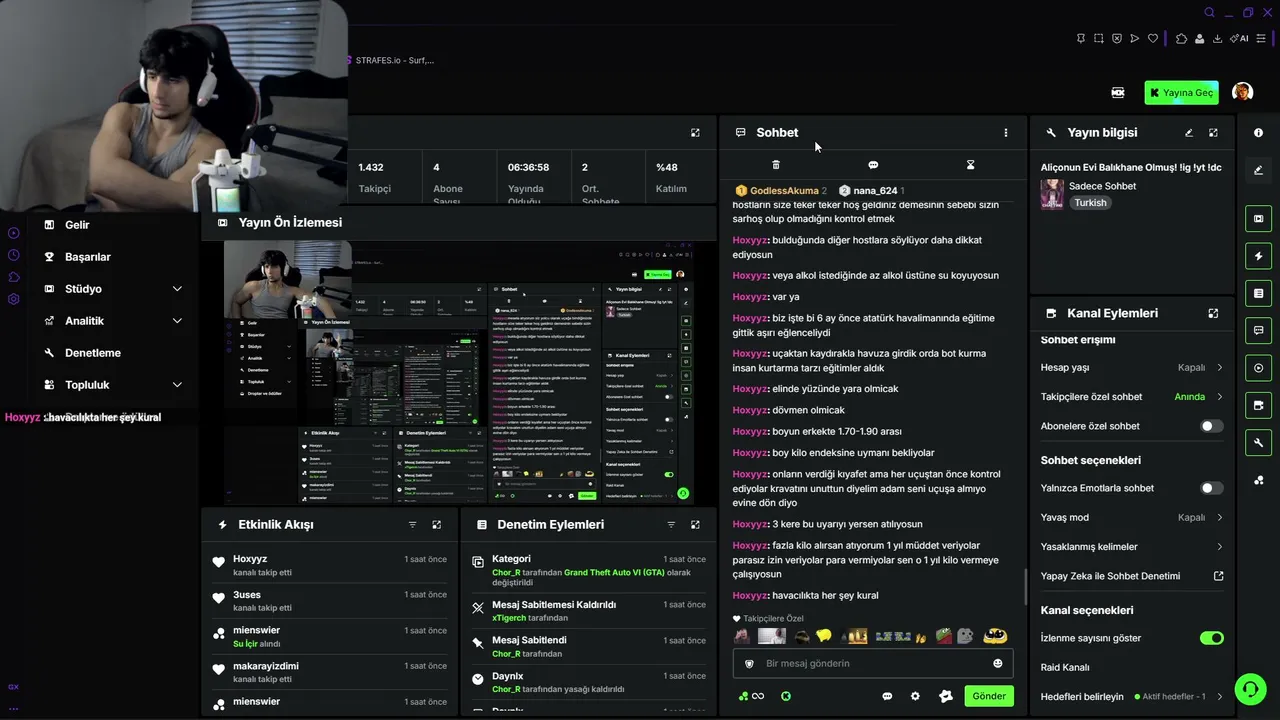Send message with Gönder button
The height and width of the screenshot is (720, 1280).
point(988,696)
